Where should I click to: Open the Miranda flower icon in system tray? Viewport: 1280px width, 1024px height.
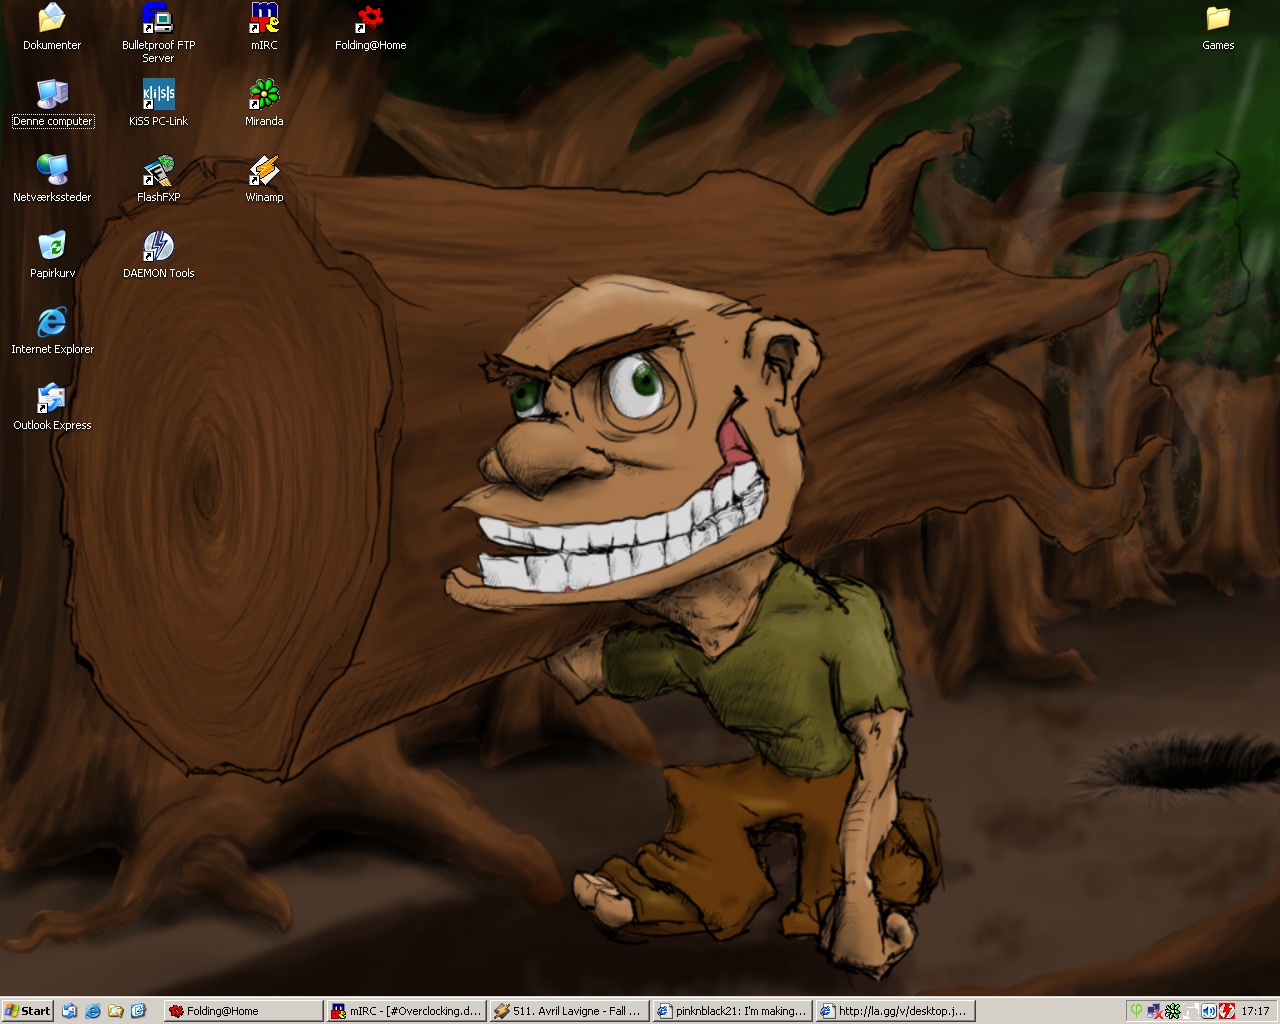1173,1011
